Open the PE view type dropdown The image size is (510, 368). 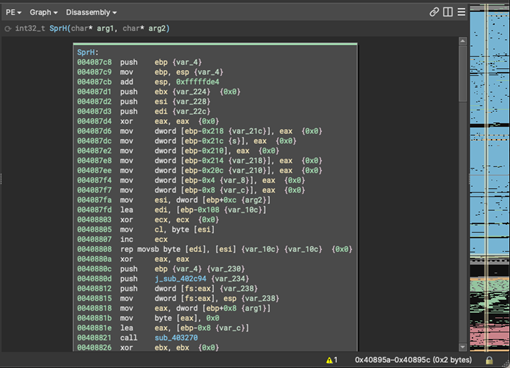point(13,12)
